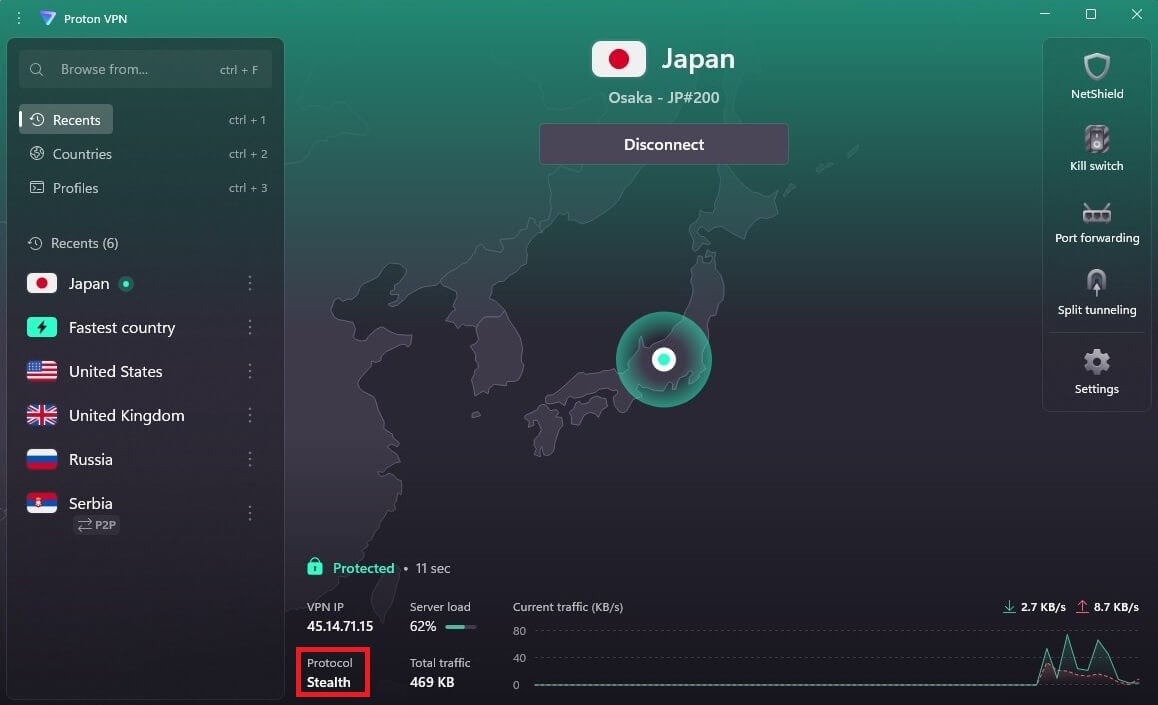Click the search magnifier in Browse from field
This screenshot has height=705, width=1158.
(36, 69)
